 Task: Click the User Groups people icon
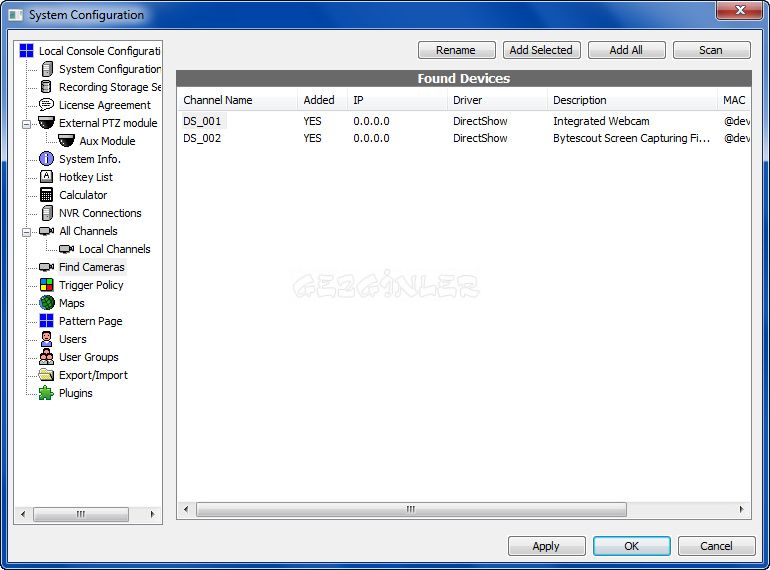(46, 357)
